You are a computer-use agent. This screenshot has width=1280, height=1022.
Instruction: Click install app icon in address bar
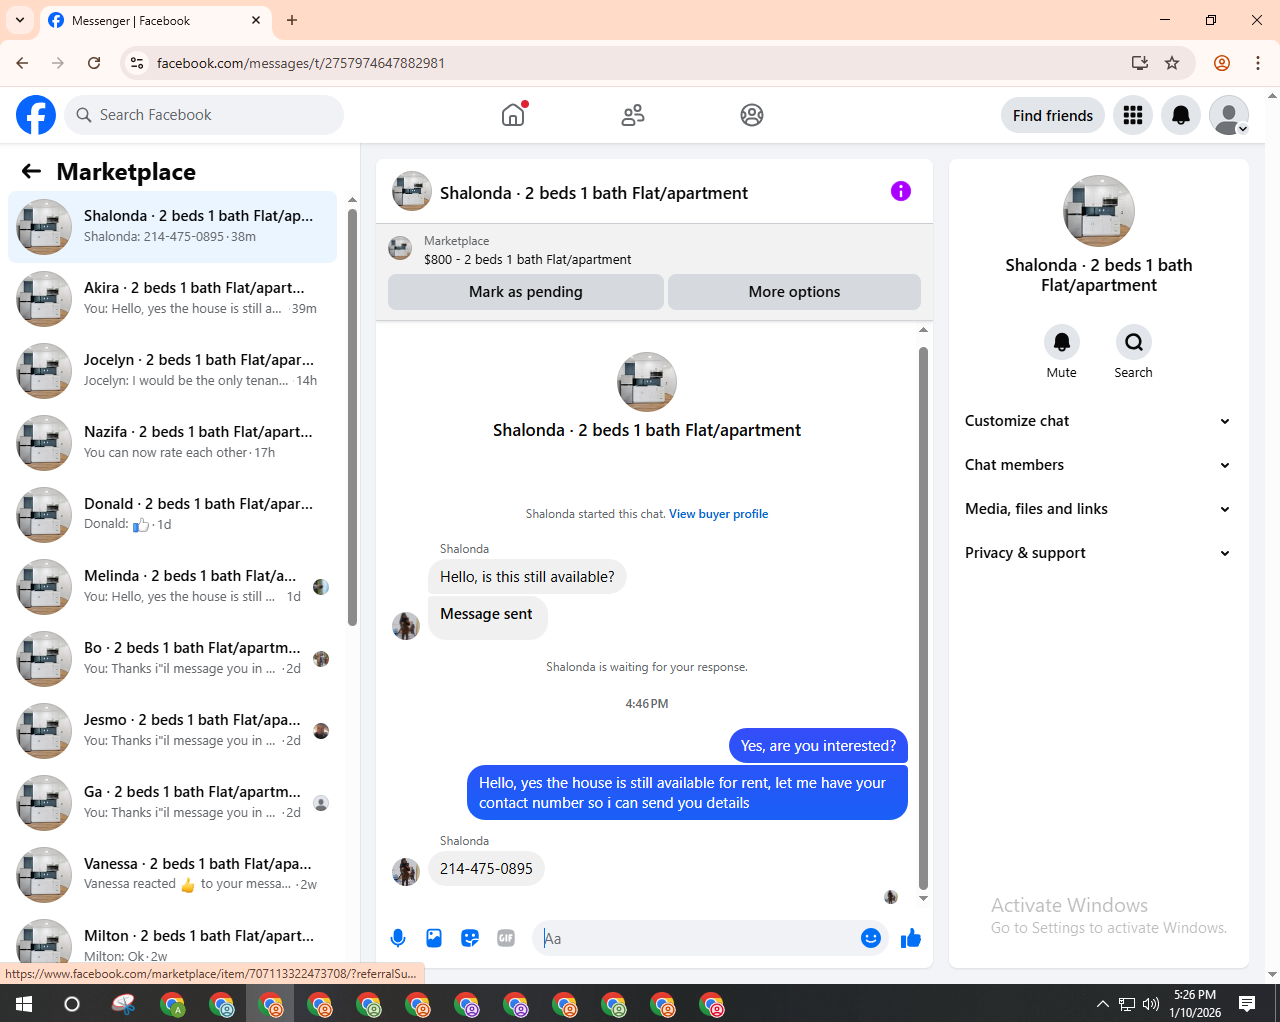tap(1140, 63)
